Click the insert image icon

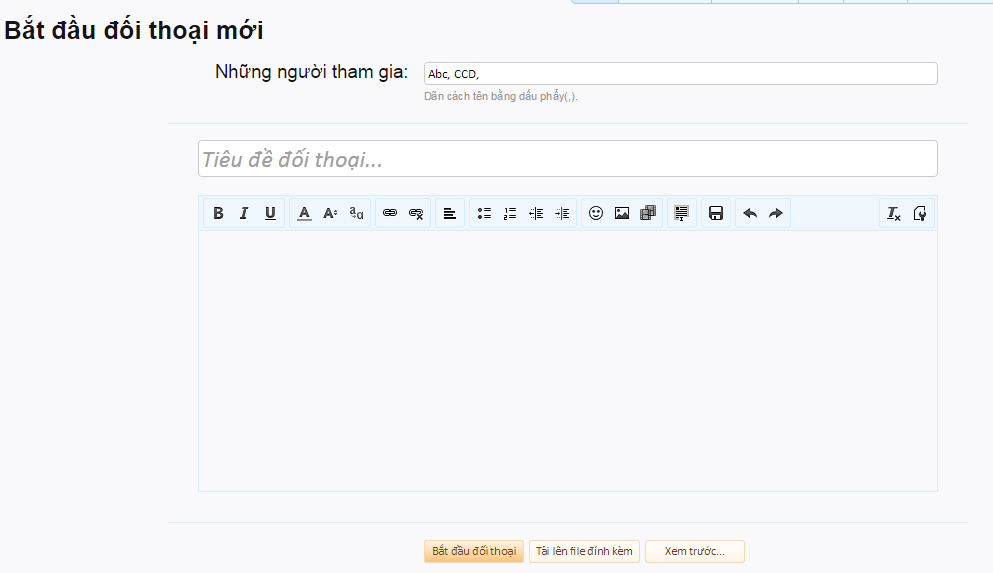622,213
